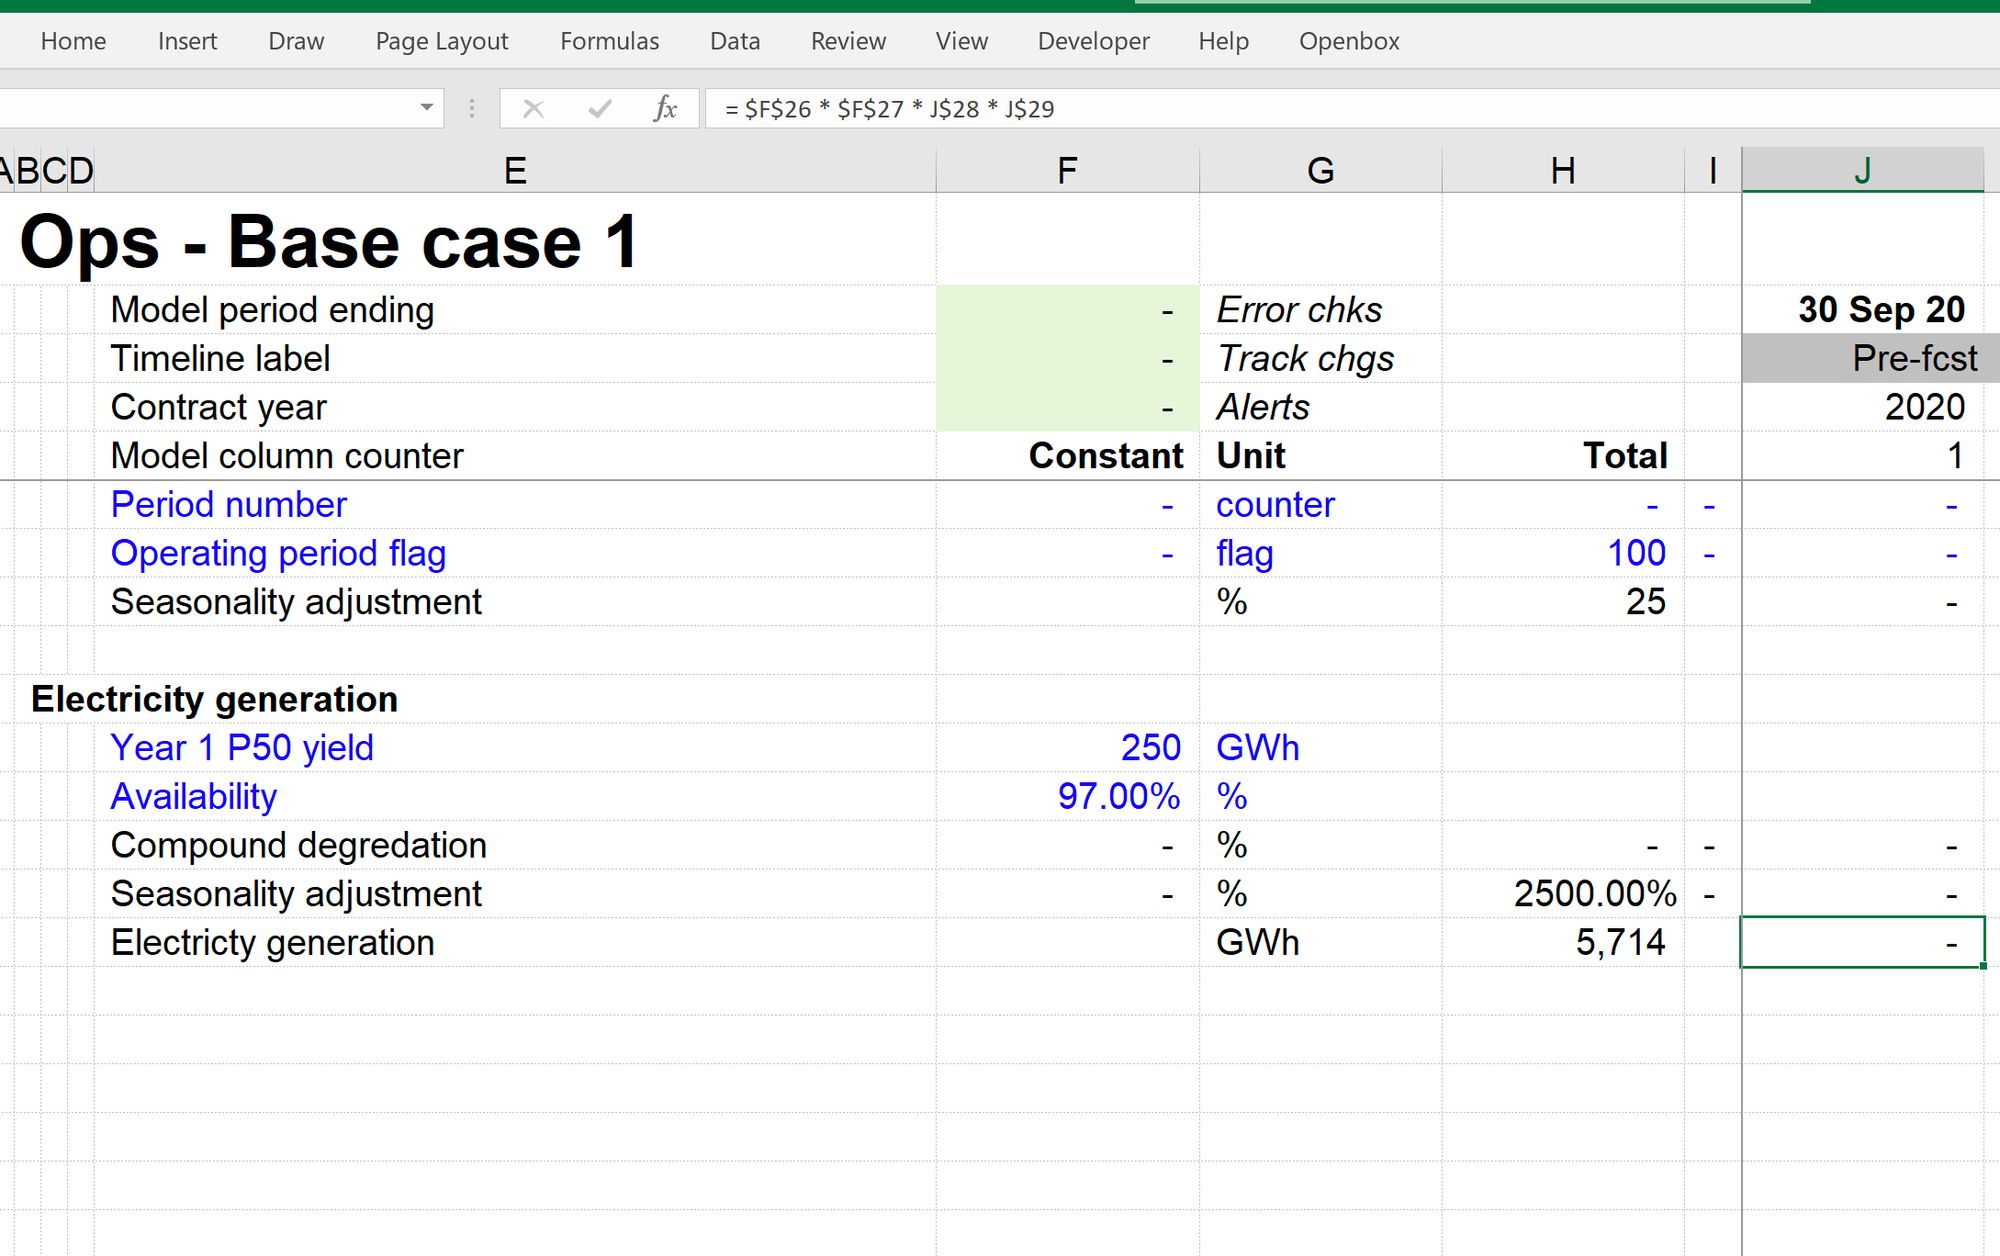Select the Data tab
This screenshot has height=1256, width=2000.
pos(735,41)
